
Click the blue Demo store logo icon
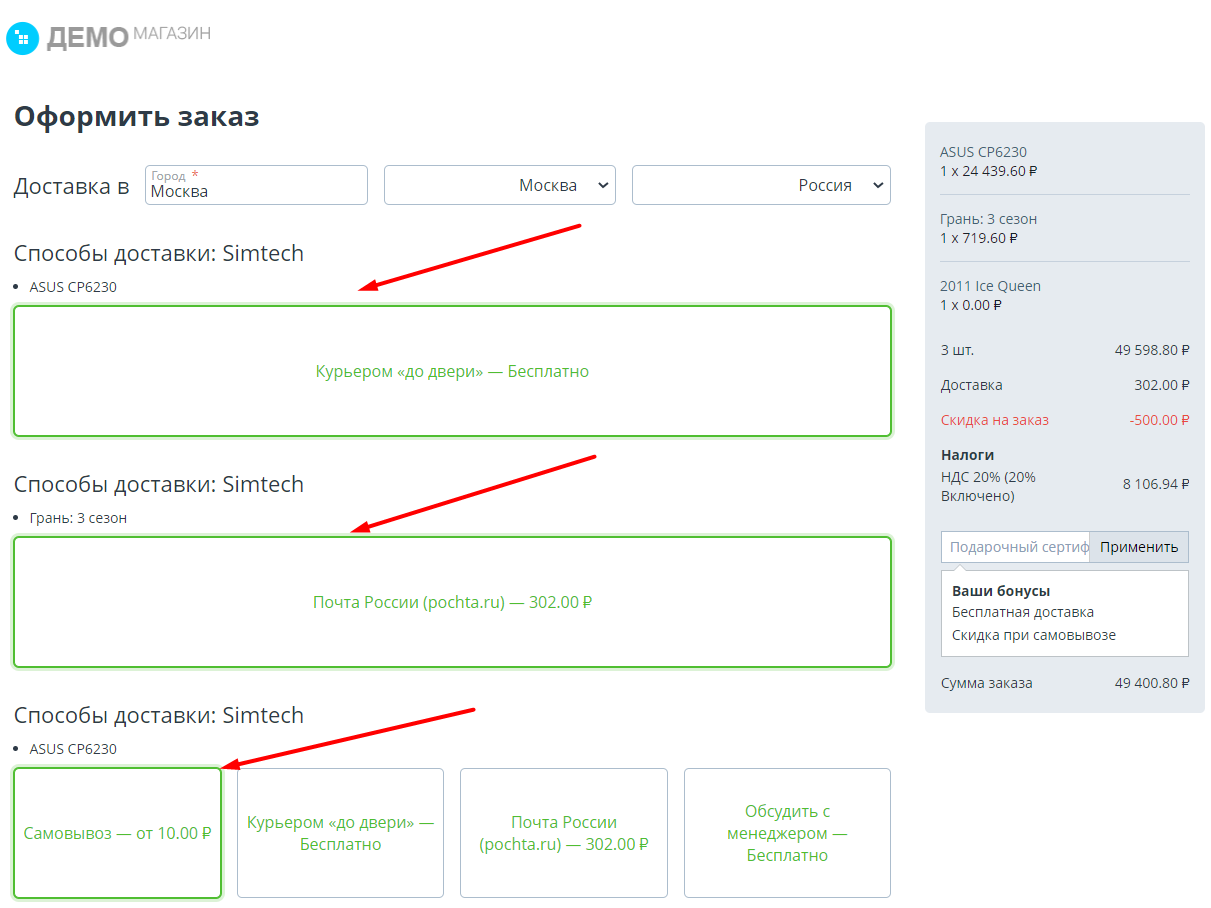pos(22,38)
